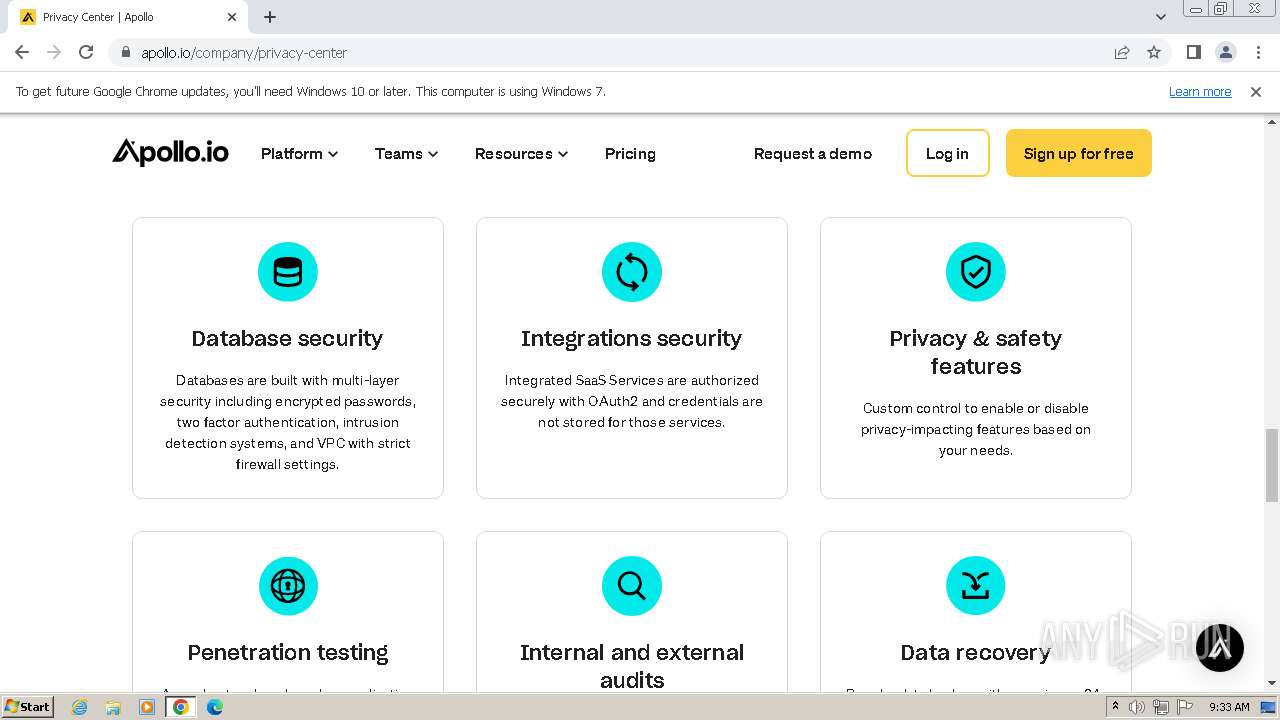Click the taskbar clock 9:33 AM
Viewport: 1280px width, 720px height.
click(x=1229, y=707)
